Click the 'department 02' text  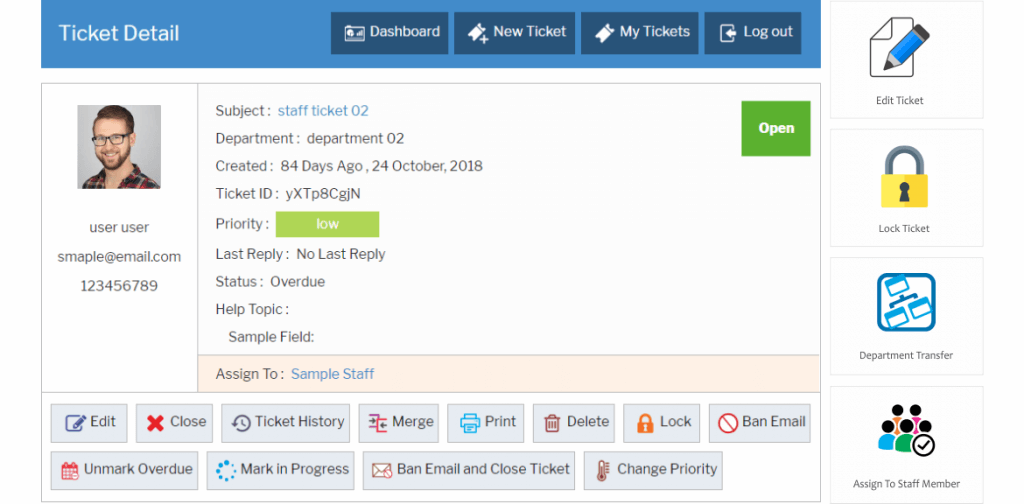[x=355, y=138]
